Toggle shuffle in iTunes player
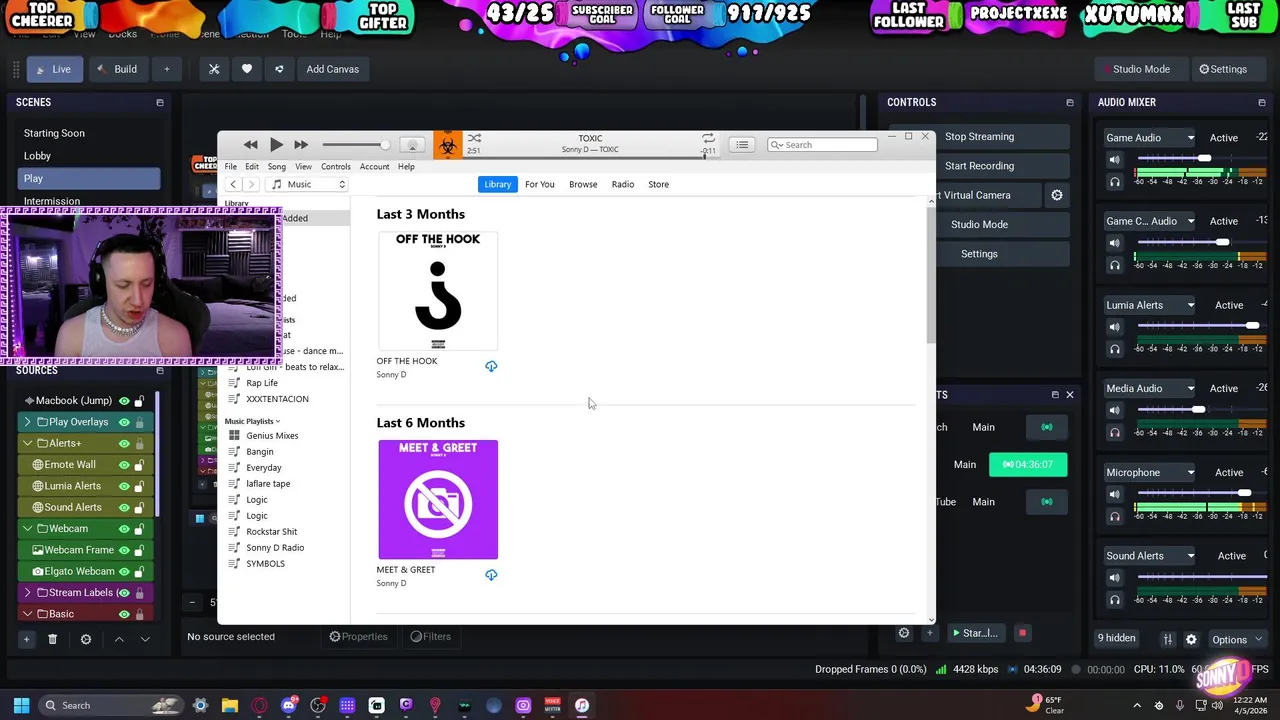The height and width of the screenshot is (720, 1280). point(474,138)
